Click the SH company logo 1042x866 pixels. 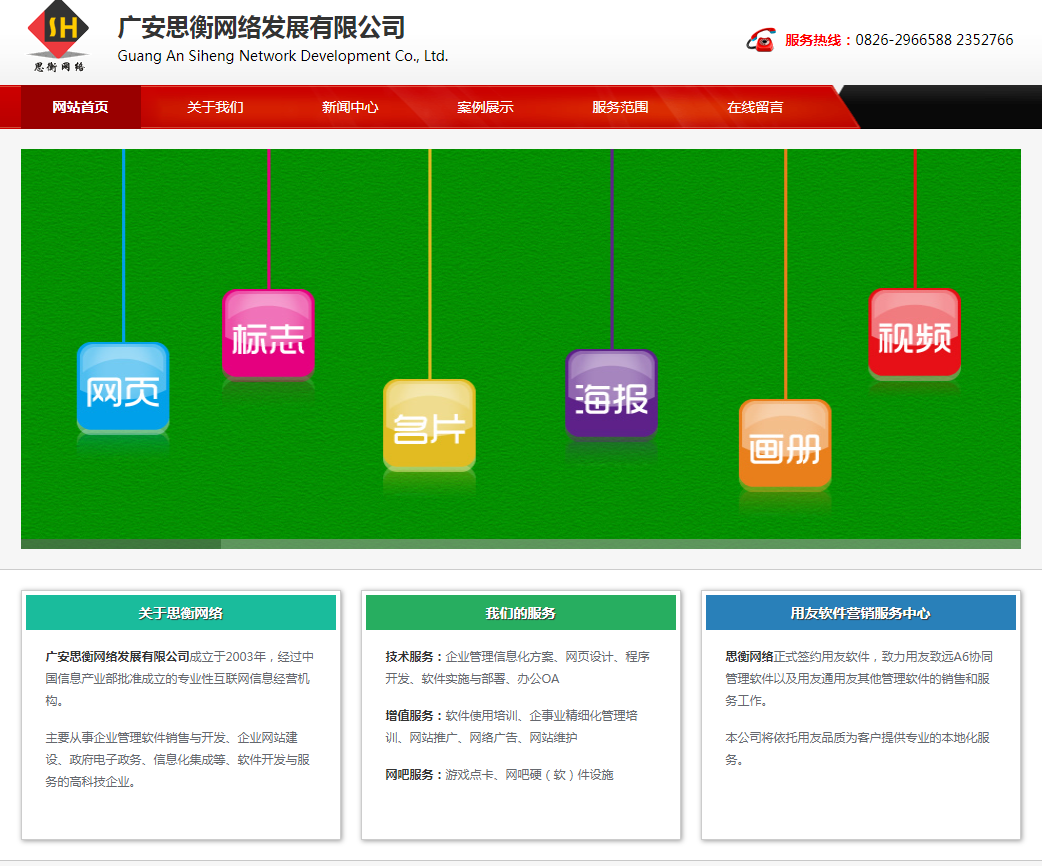click(58, 37)
